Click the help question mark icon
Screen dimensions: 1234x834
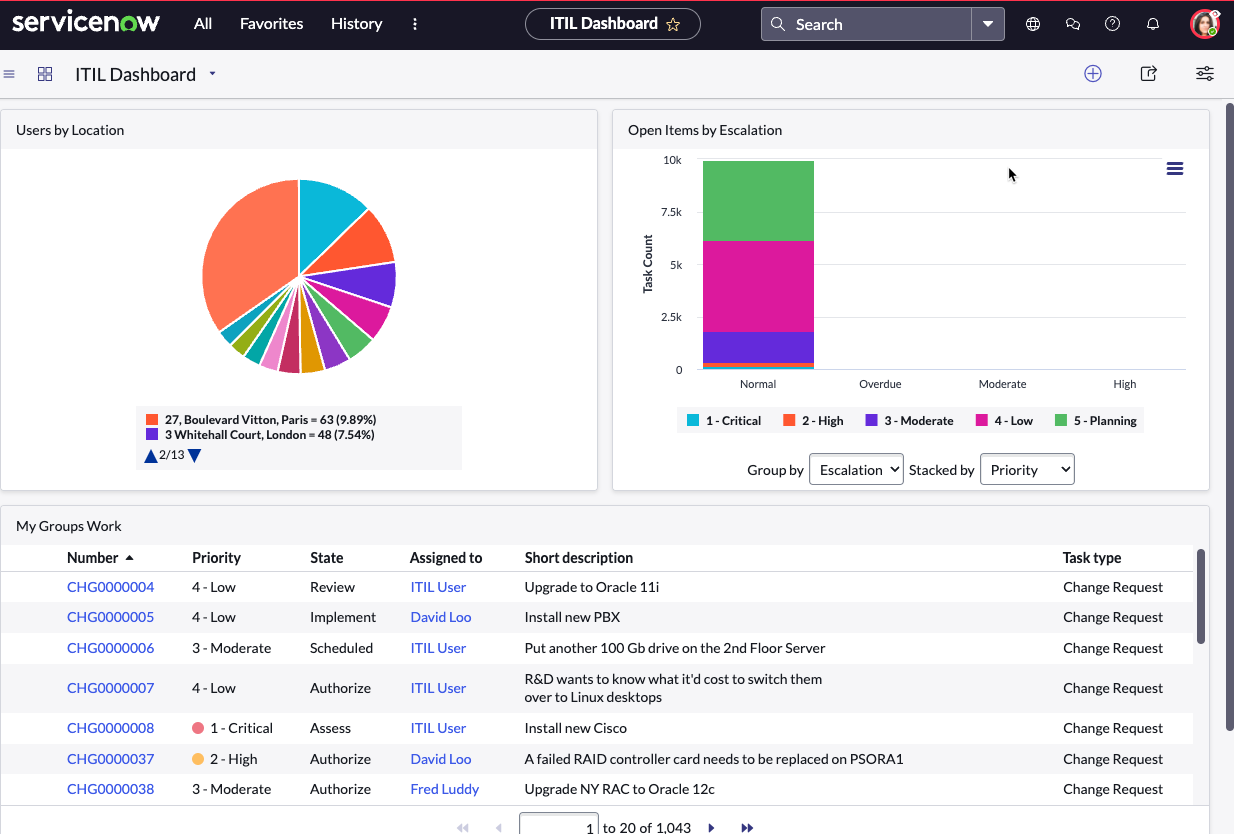[1112, 24]
